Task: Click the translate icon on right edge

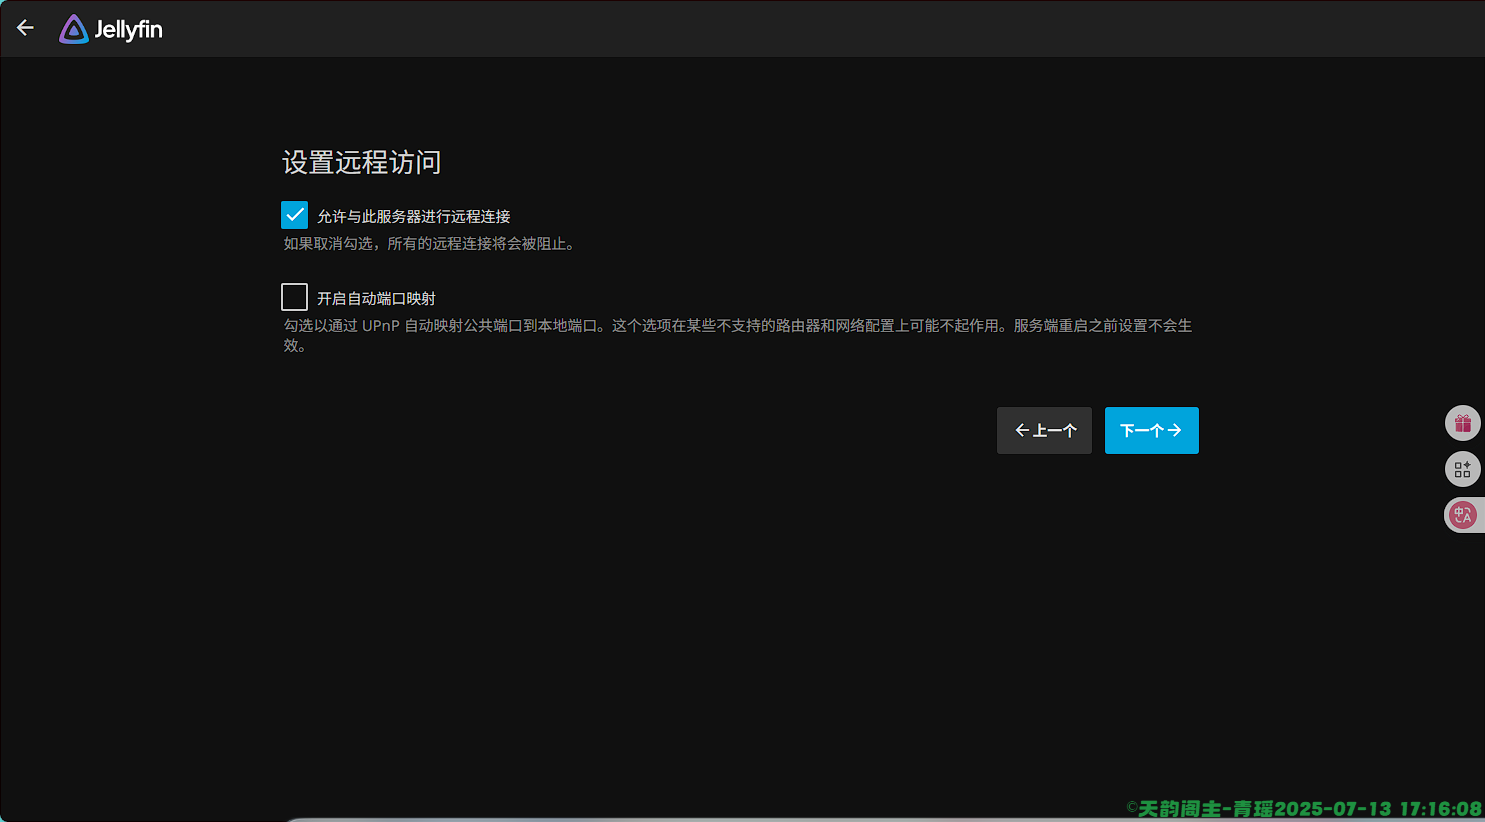Action: tap(1463, 515)
